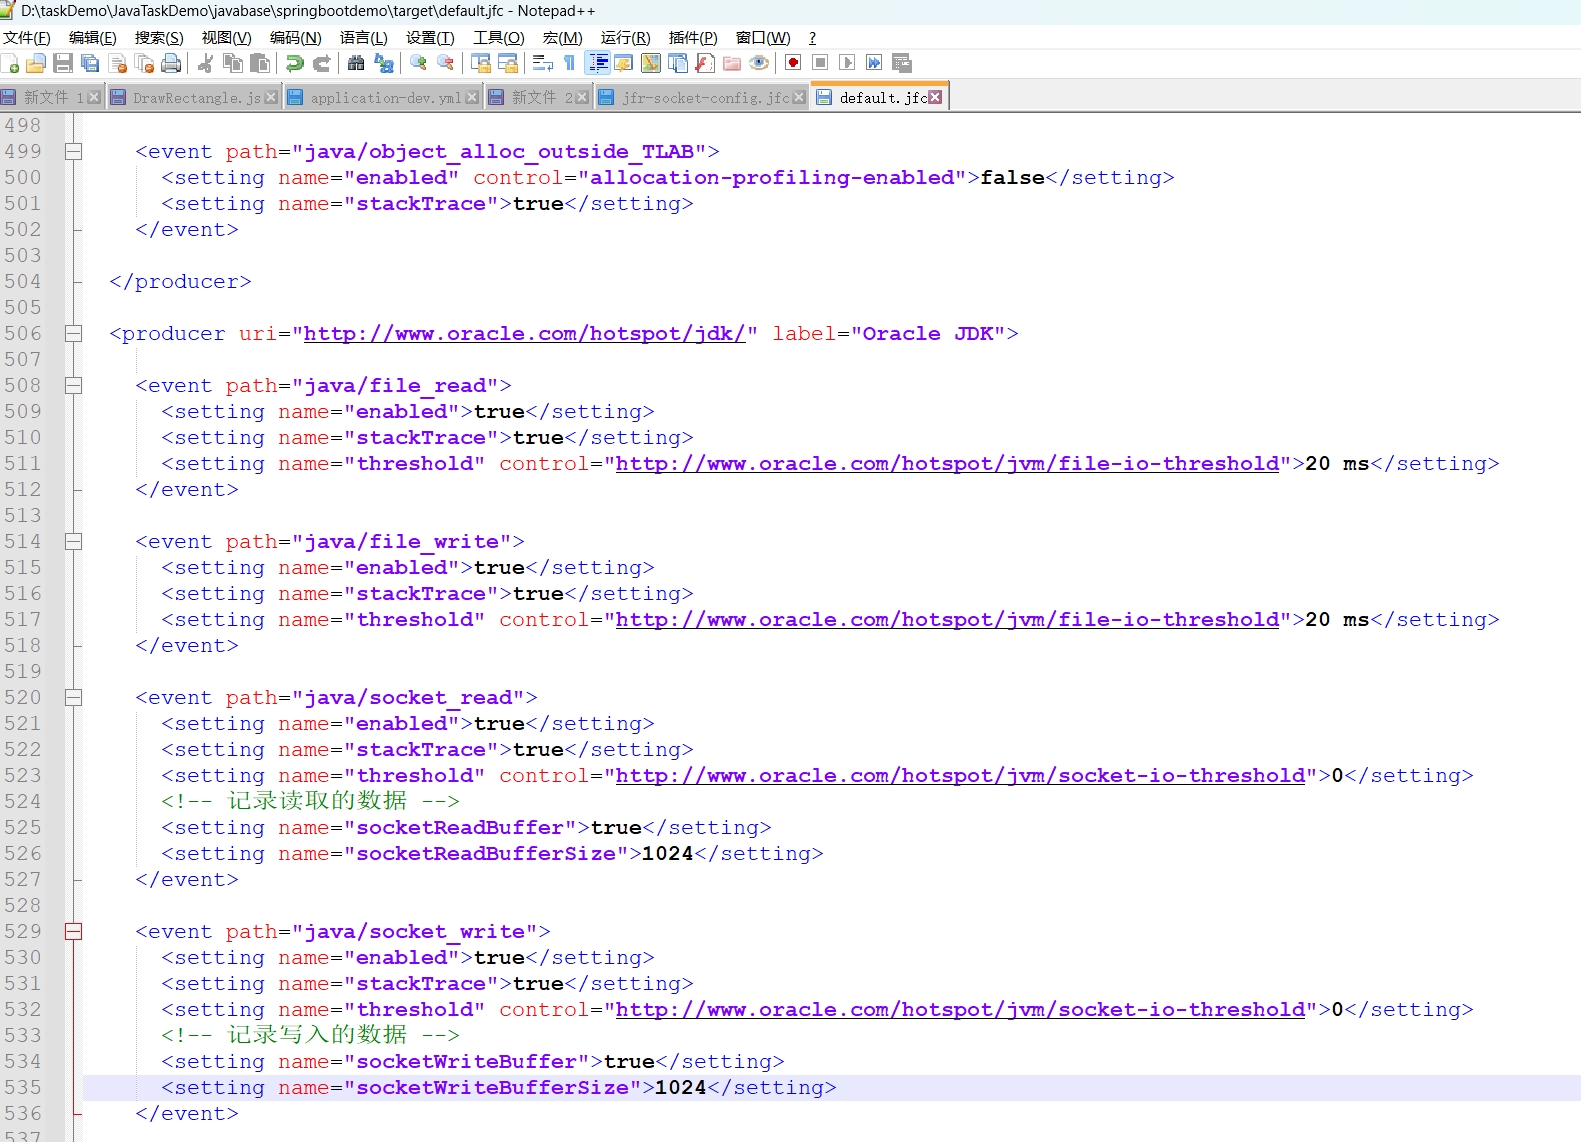Open the 窗口(W) menu
The width and height of the screenshot is (1581, 1142).
click(763, 38)
